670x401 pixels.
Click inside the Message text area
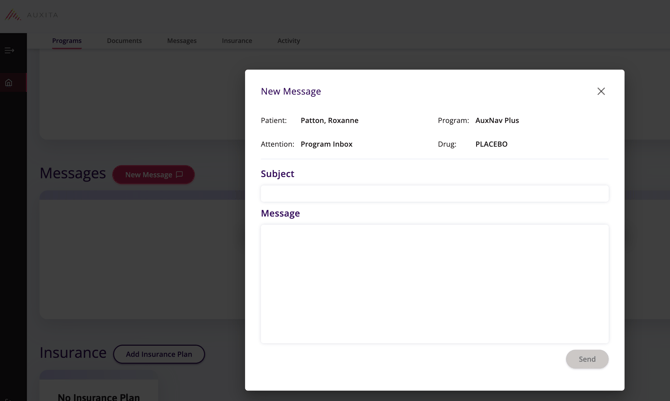click(x=434, y=283)
